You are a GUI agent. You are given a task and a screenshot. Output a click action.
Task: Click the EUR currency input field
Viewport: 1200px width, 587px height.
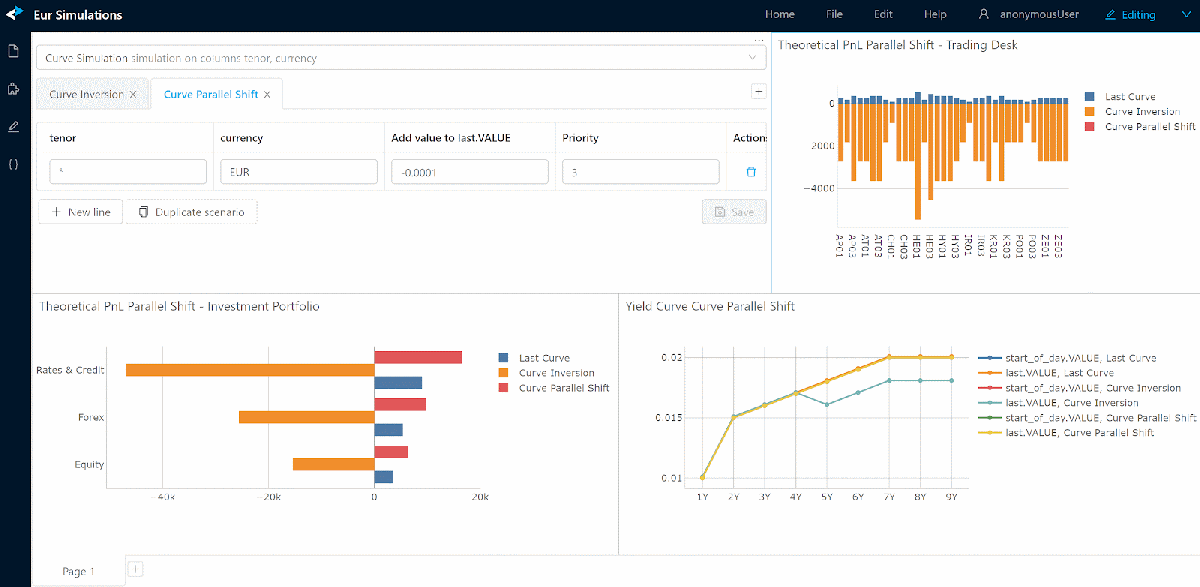coord(298,171)
